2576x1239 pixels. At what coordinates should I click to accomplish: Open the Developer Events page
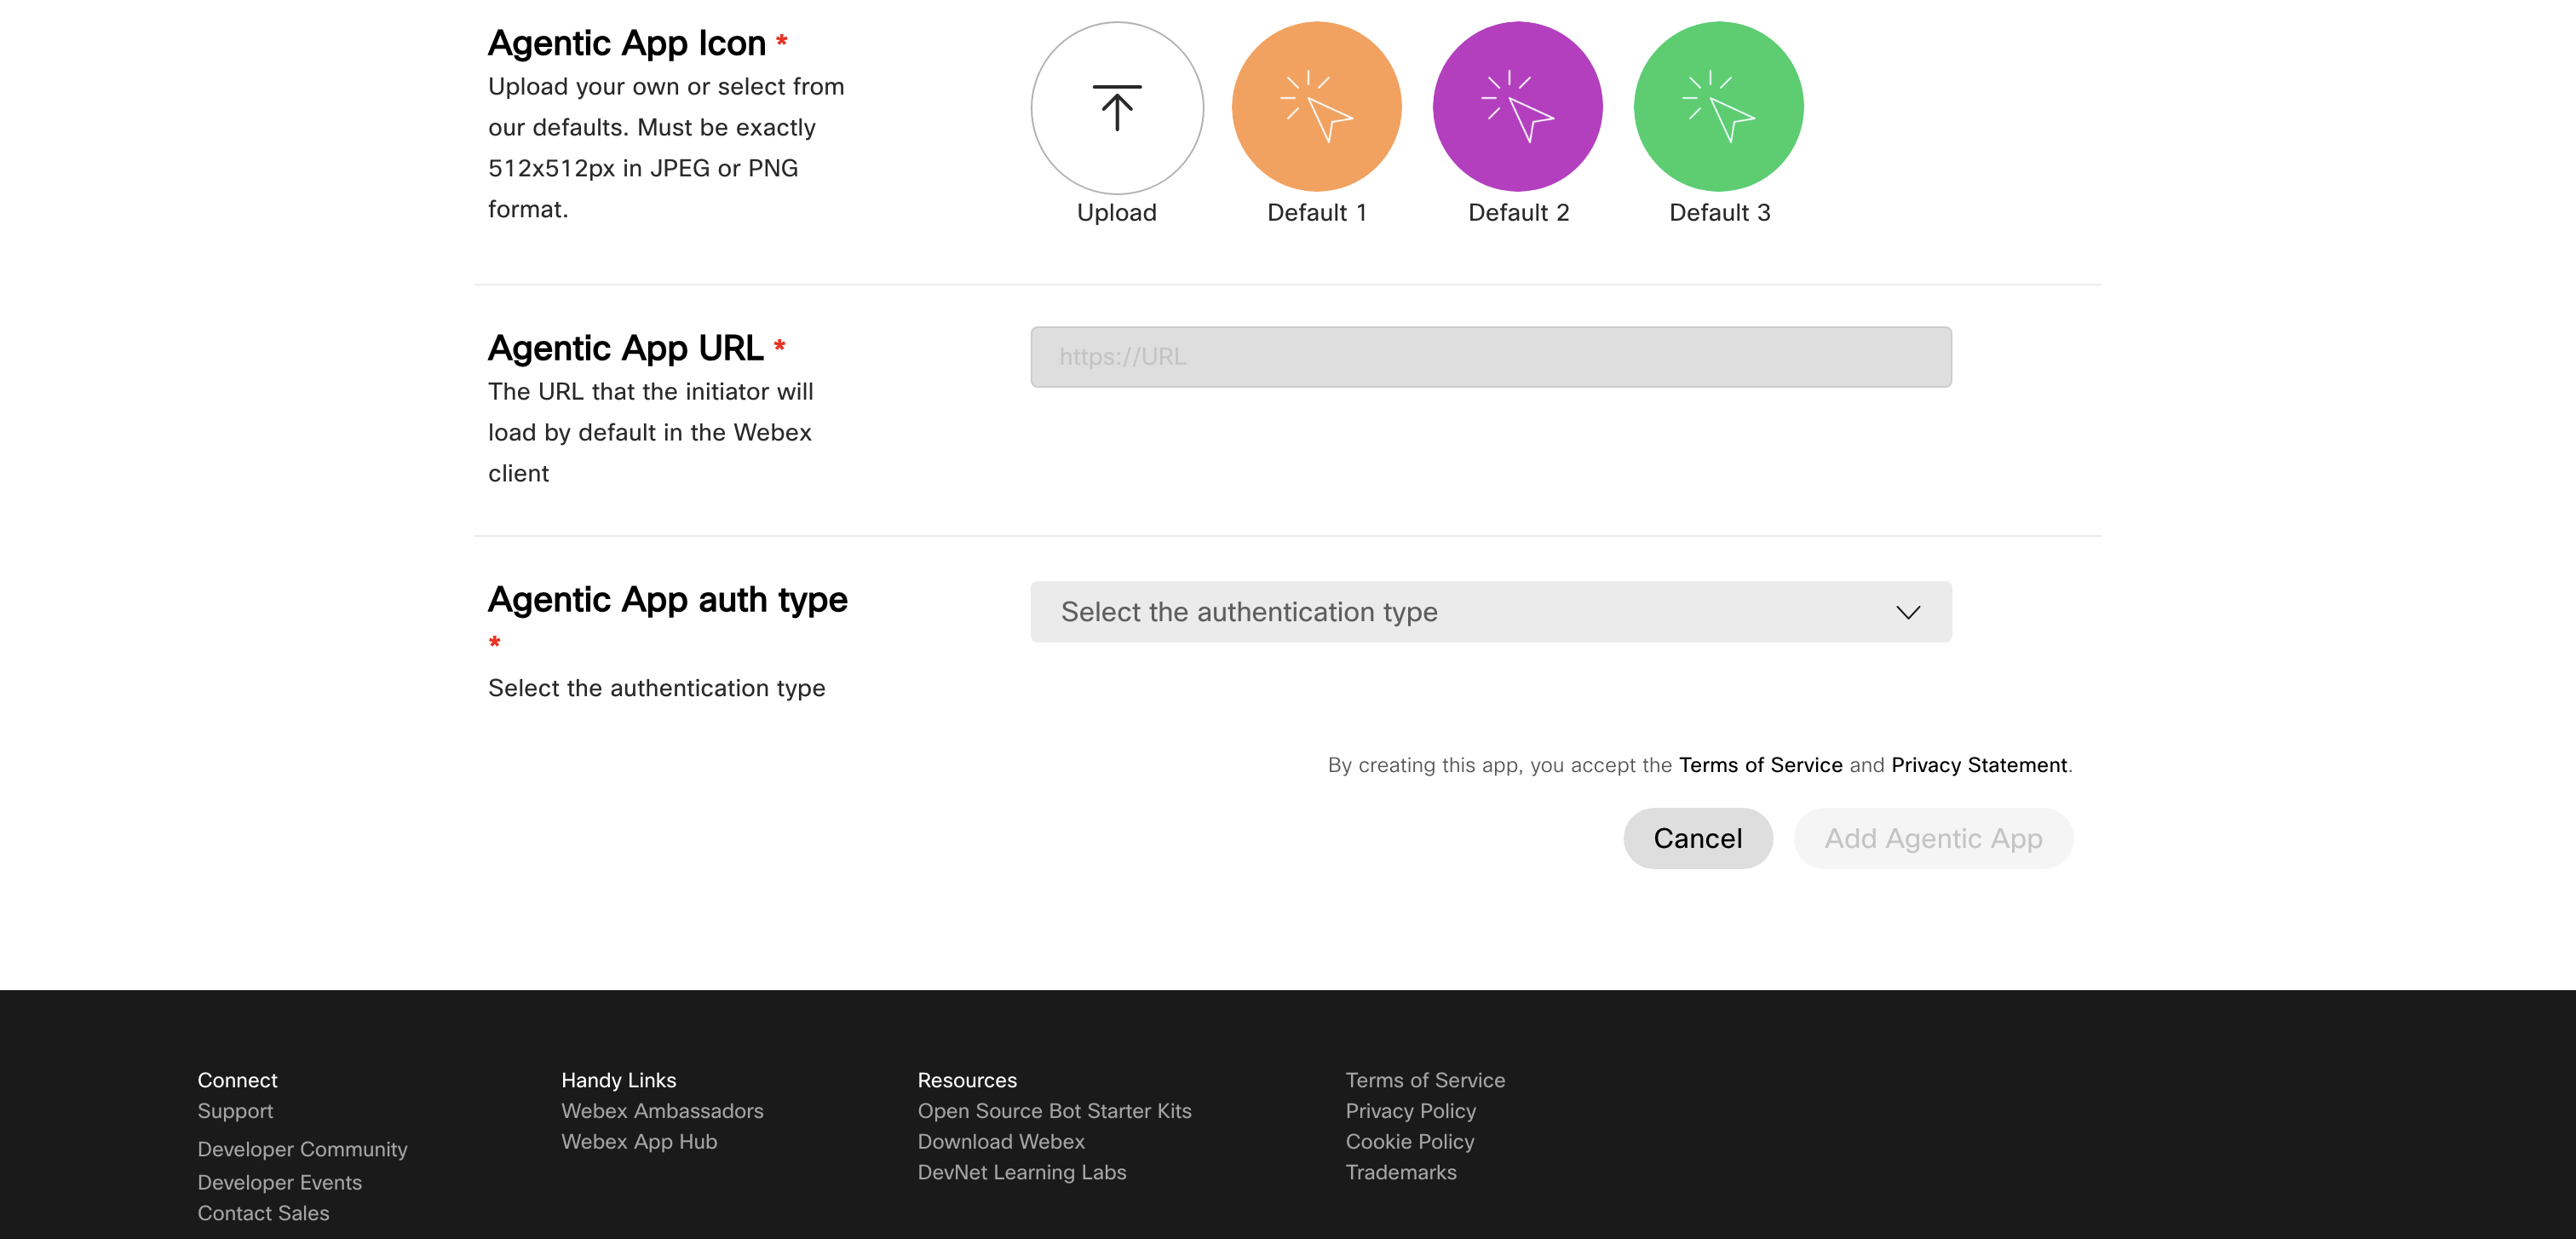click(x=279, y=1182)
